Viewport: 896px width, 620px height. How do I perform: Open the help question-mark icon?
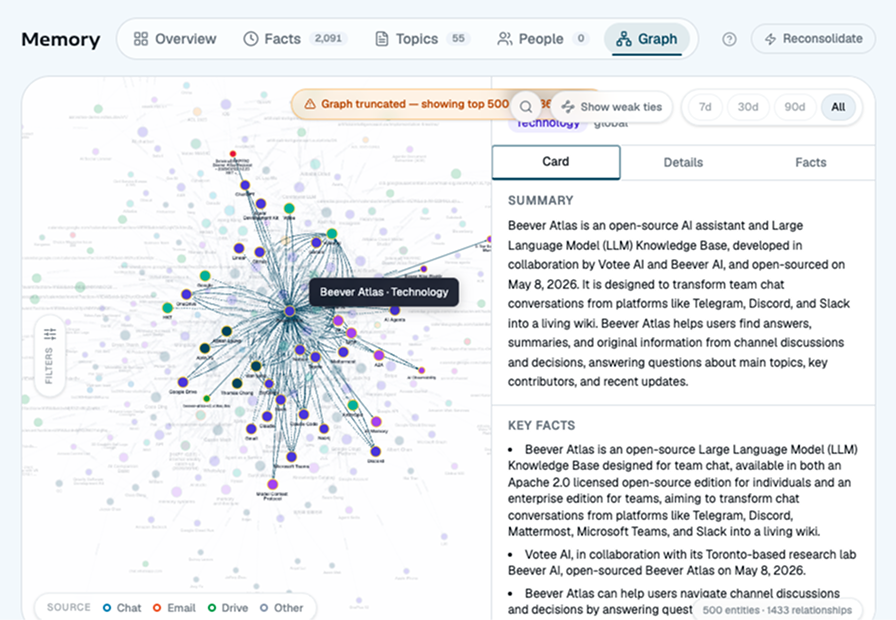point(729,39)
